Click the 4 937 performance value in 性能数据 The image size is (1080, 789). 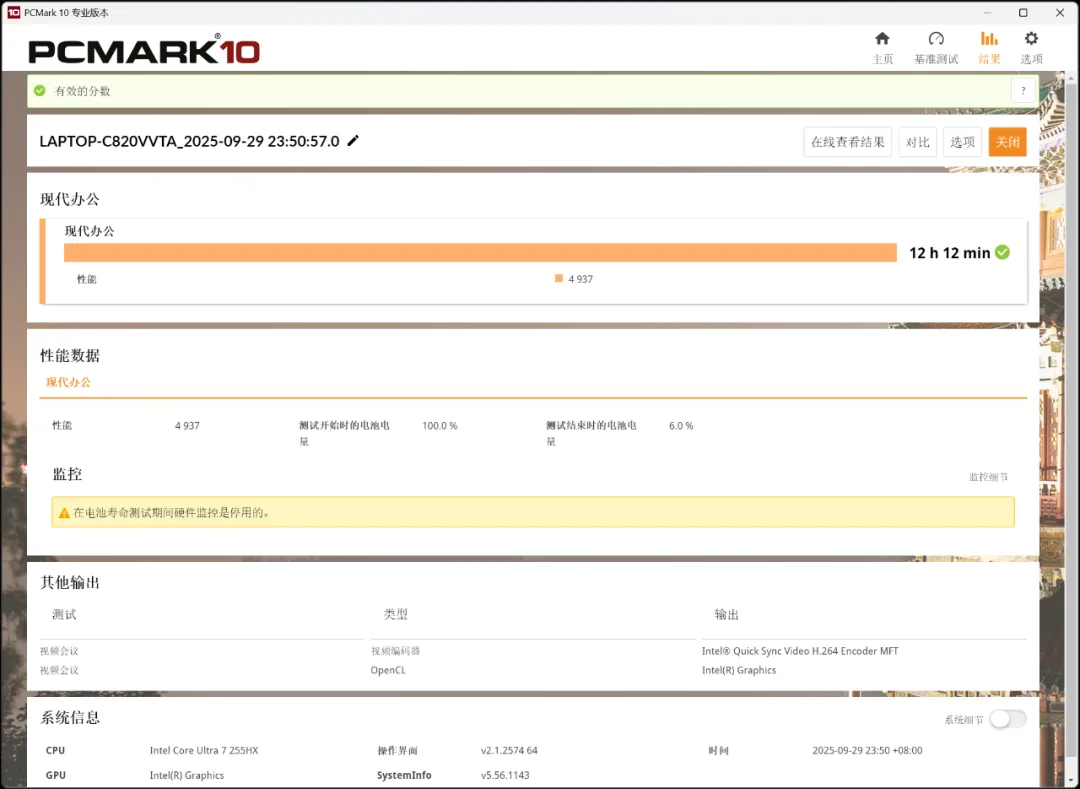pyautogui.click(x=187, y=426)
